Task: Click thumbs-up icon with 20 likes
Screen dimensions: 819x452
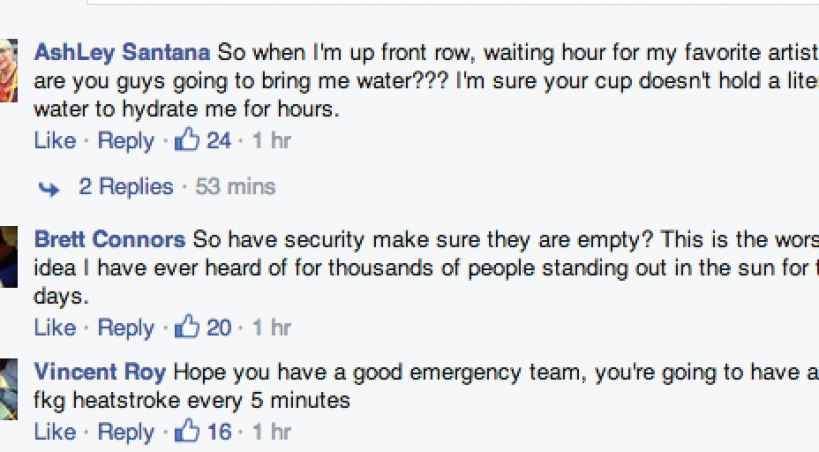Action: point(187,327)
